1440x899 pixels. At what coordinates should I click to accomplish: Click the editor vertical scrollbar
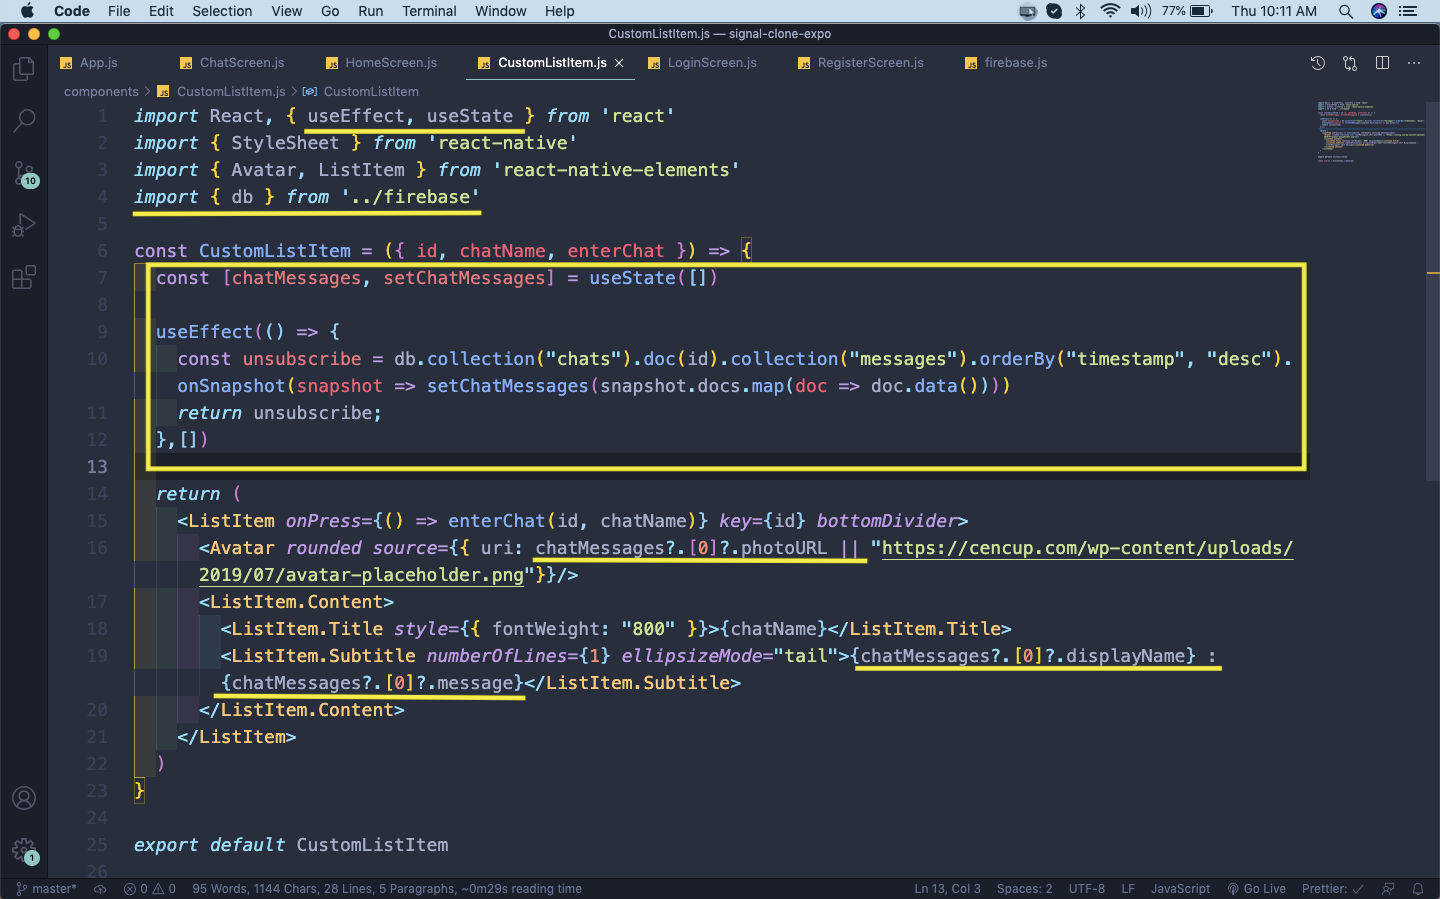click(x=1433, y=290)
